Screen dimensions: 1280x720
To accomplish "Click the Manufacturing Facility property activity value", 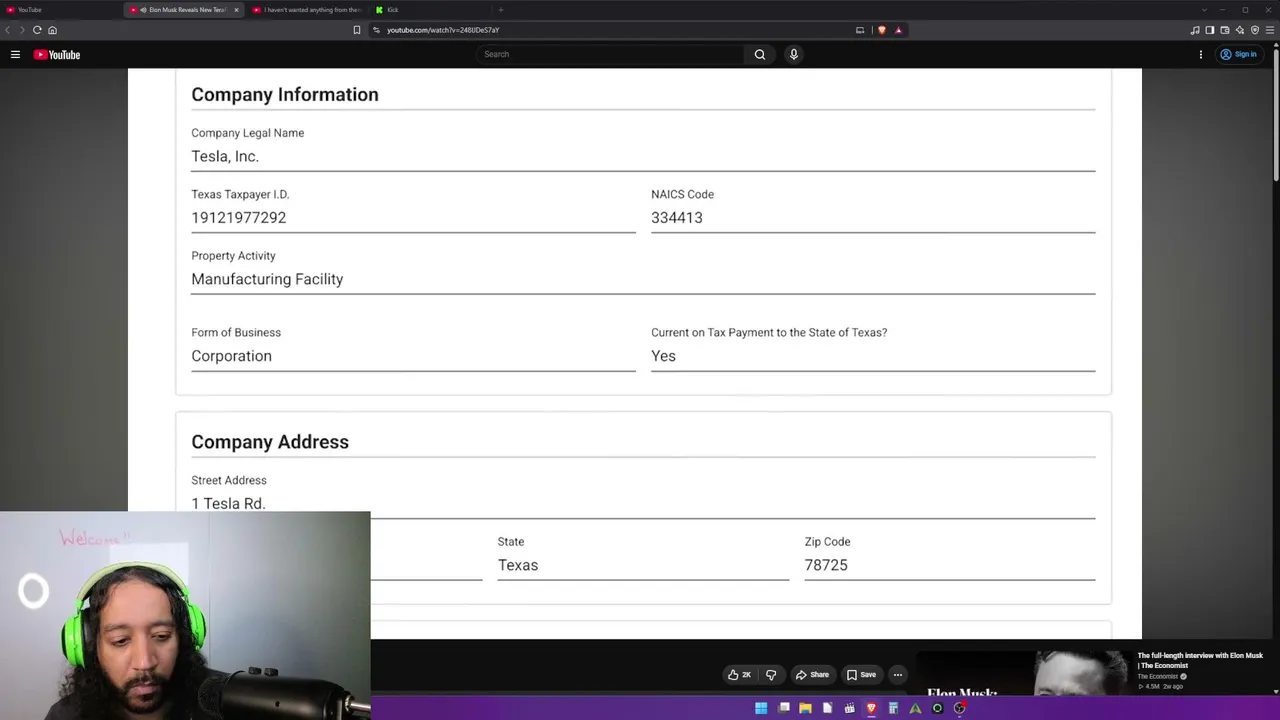I will tap(267, 279).
